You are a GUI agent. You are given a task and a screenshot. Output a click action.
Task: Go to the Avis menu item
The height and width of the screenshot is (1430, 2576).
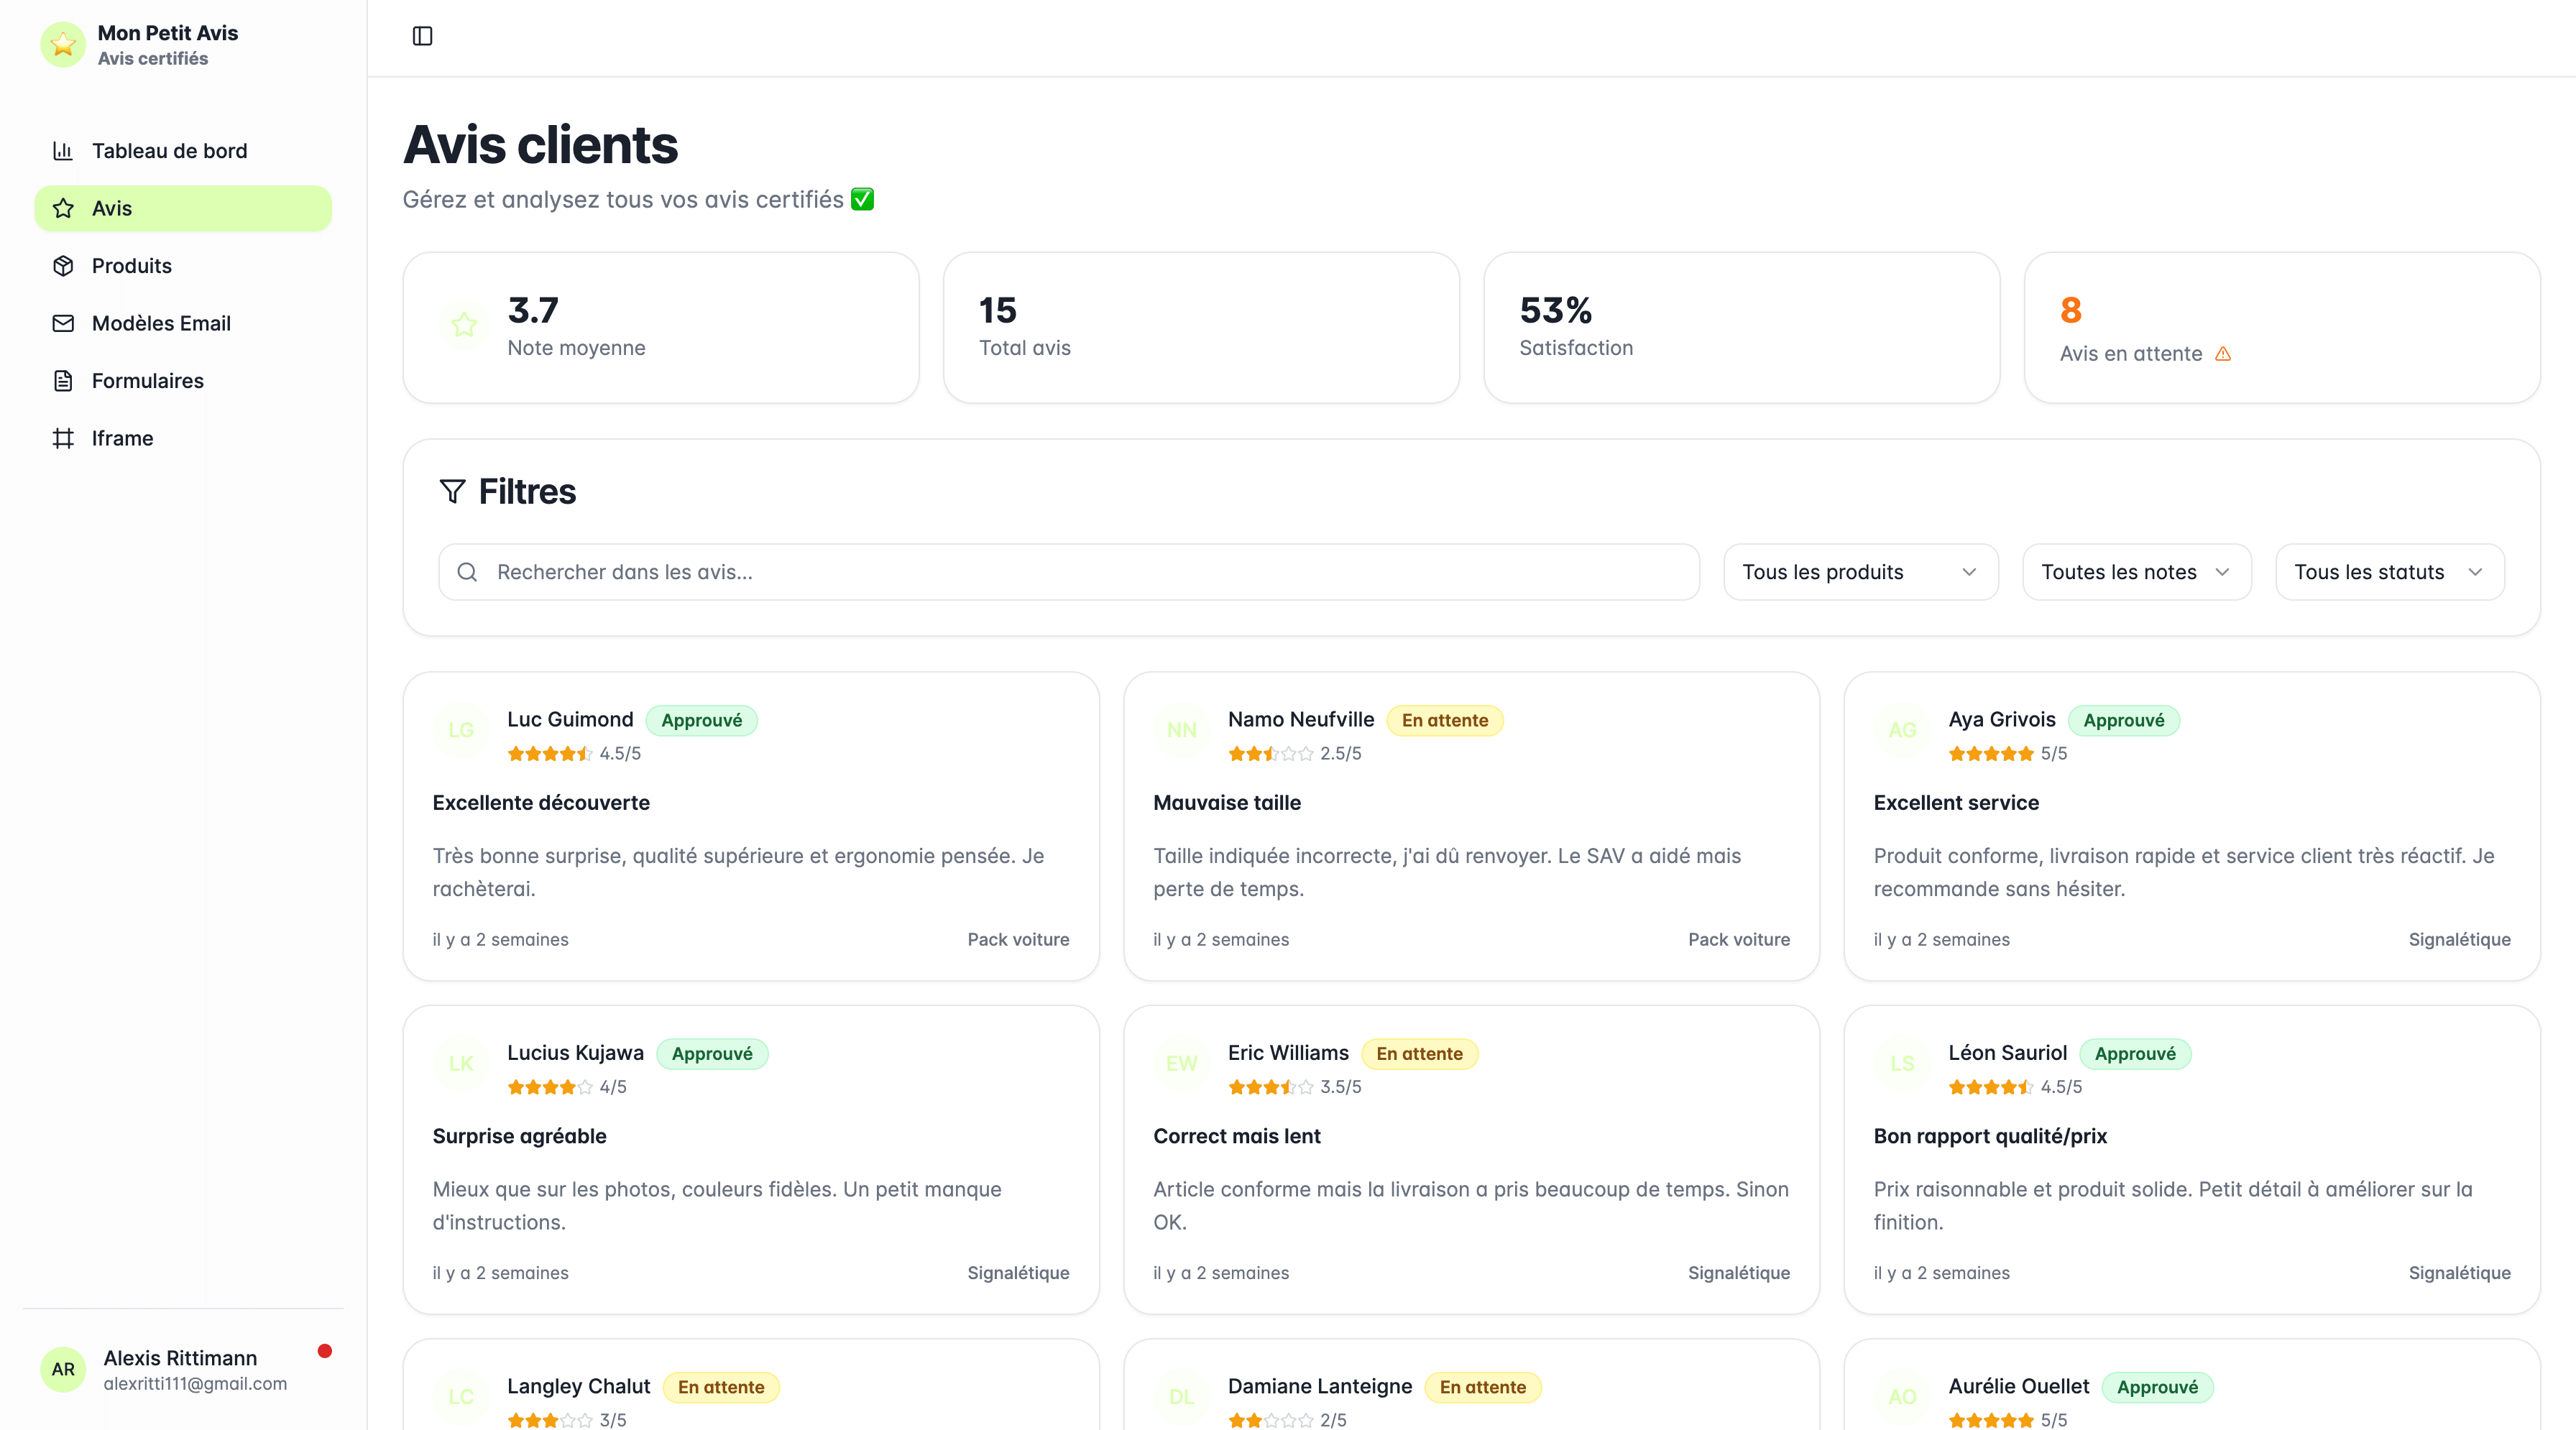point(183,208)
